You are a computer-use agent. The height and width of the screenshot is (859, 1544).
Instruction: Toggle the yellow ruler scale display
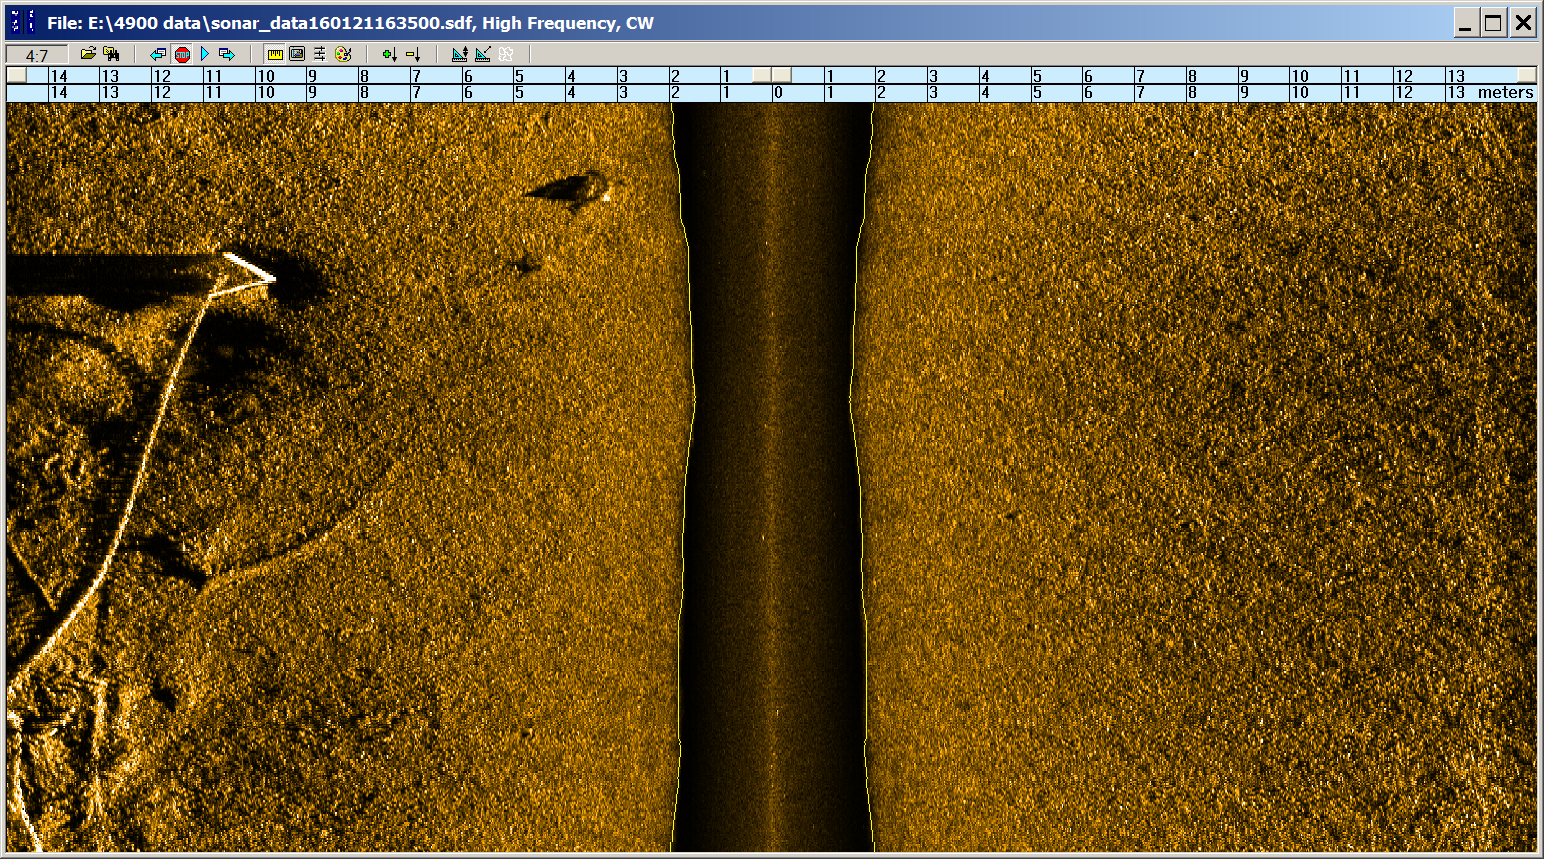point(275,54)
